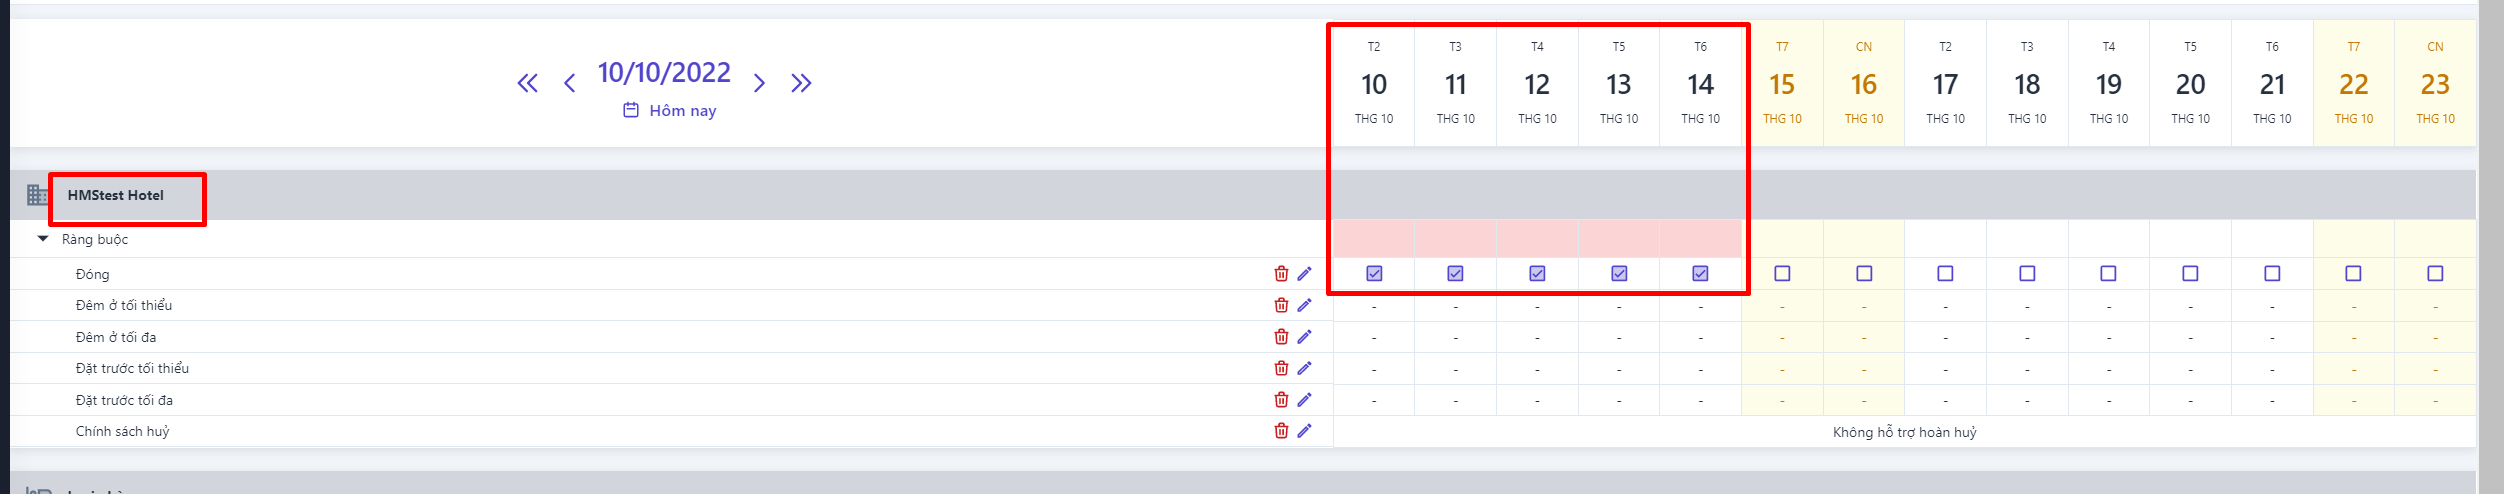Edit the Đêm ở tối đa row
This screenshot has height=494, width=2504.
(1304, 337)
